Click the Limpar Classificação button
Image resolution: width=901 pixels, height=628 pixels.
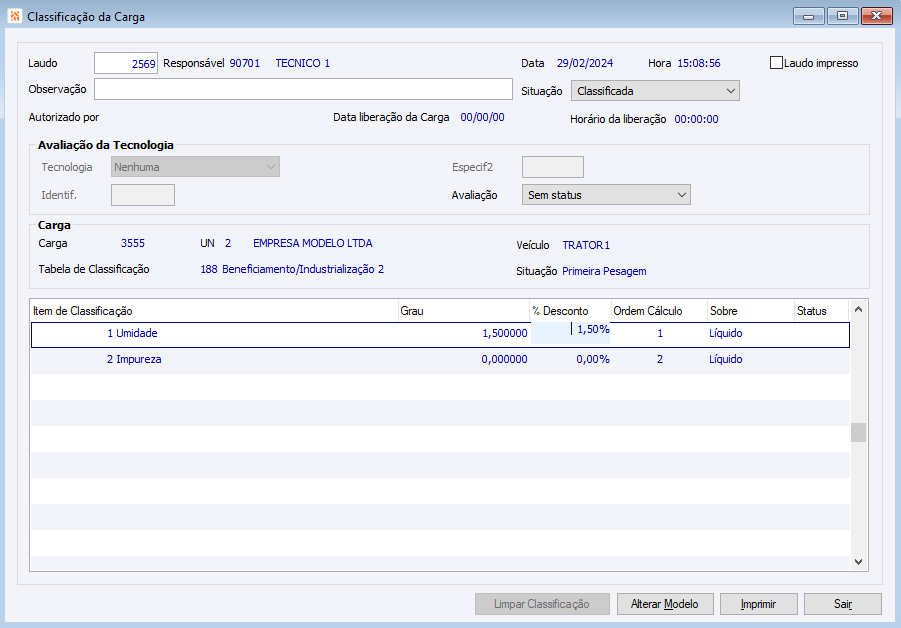pyautogui.click(x=542, y=604)
